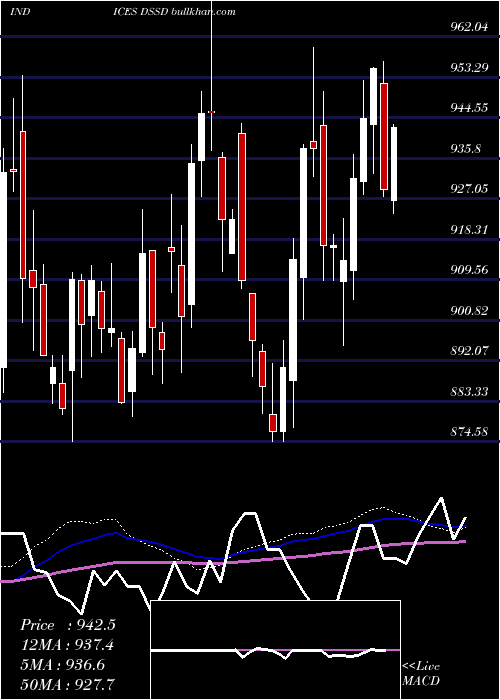
Task: Click the 874.58 price axis label
Action: tap(469, 432)
